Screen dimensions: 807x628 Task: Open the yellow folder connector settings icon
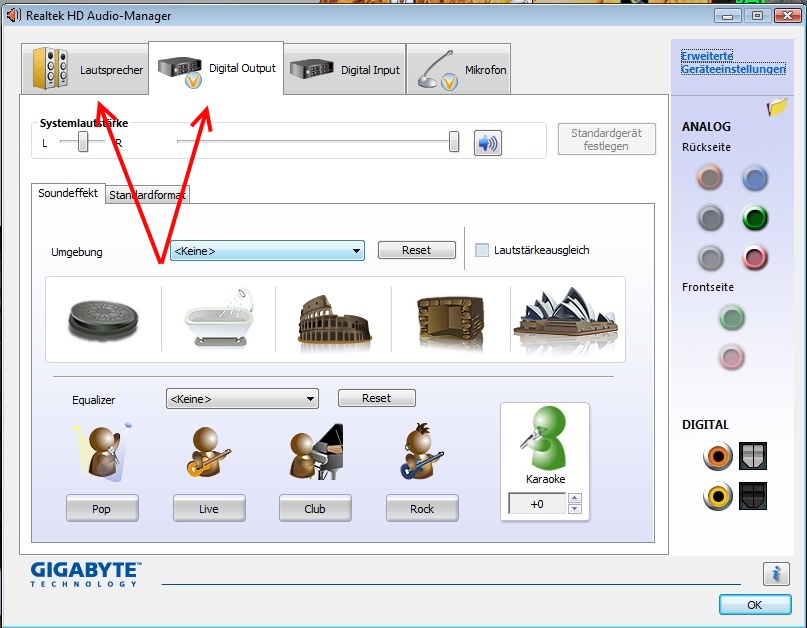click(777, 107)
